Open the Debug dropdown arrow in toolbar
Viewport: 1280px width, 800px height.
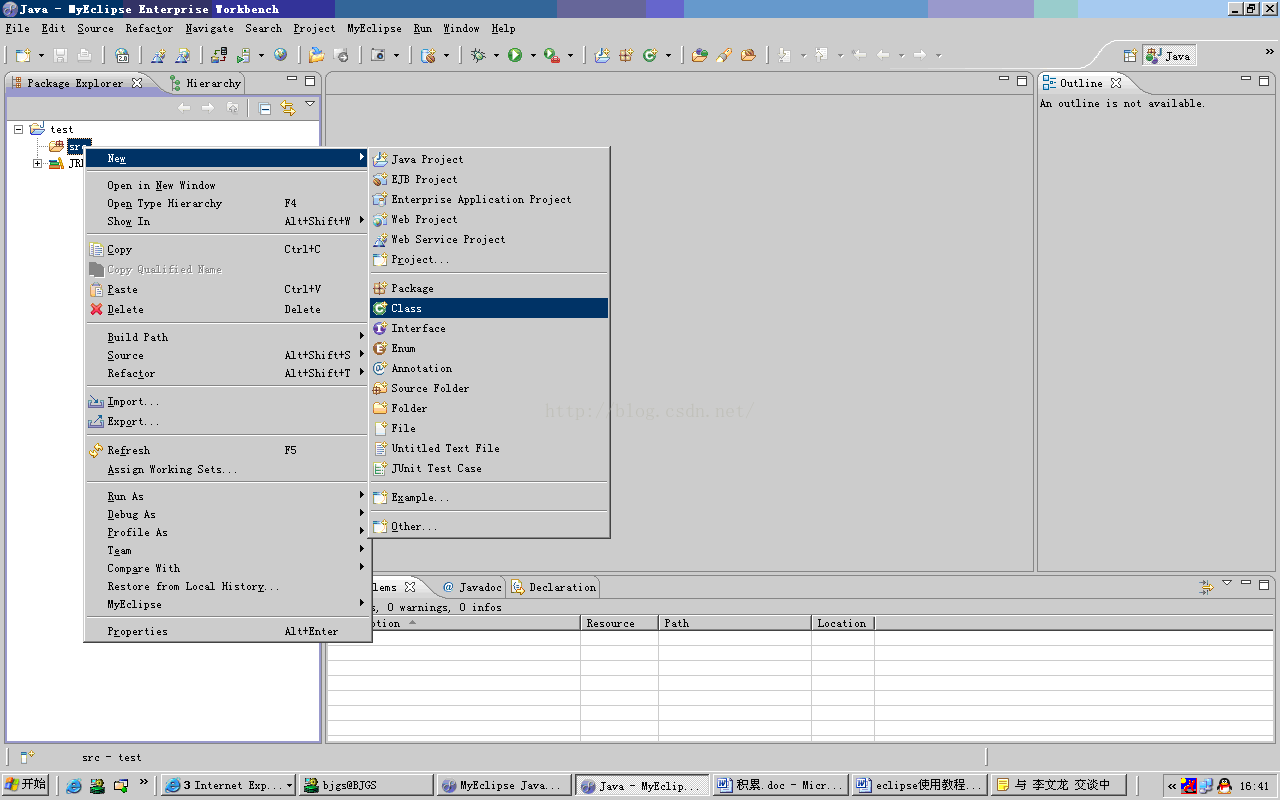click(496, 55)
